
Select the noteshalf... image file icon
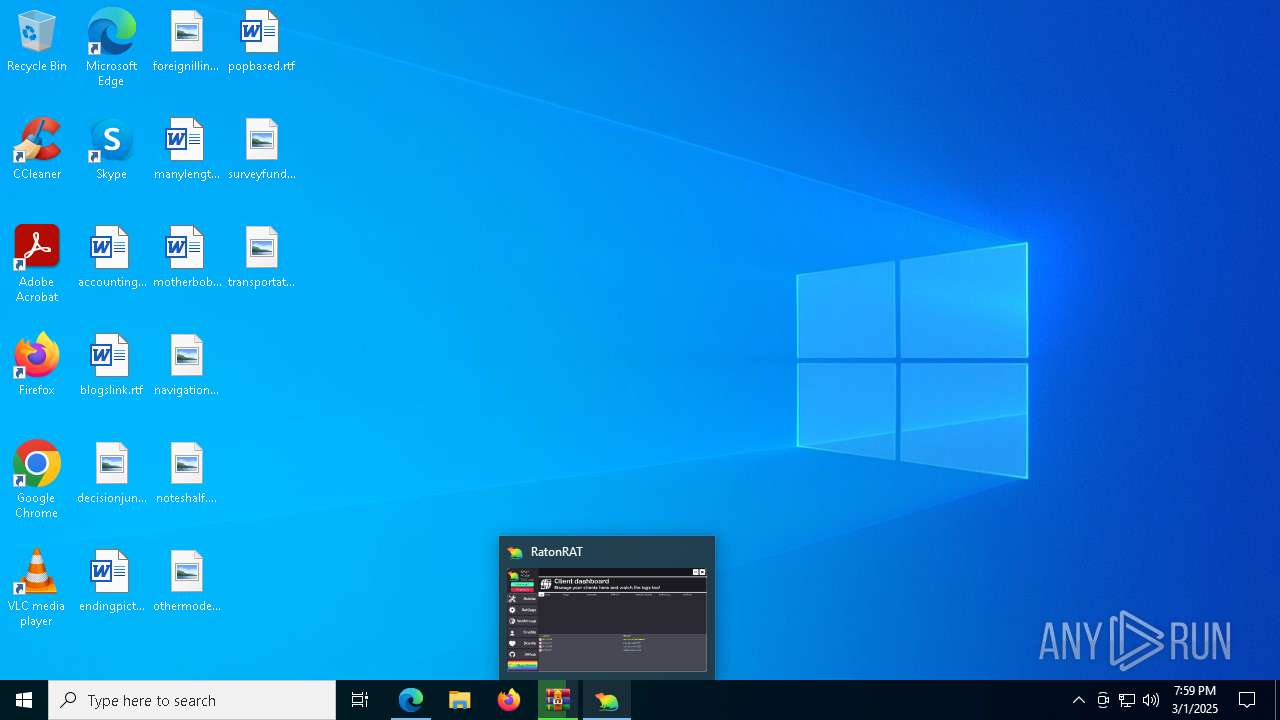coord(186,474)
